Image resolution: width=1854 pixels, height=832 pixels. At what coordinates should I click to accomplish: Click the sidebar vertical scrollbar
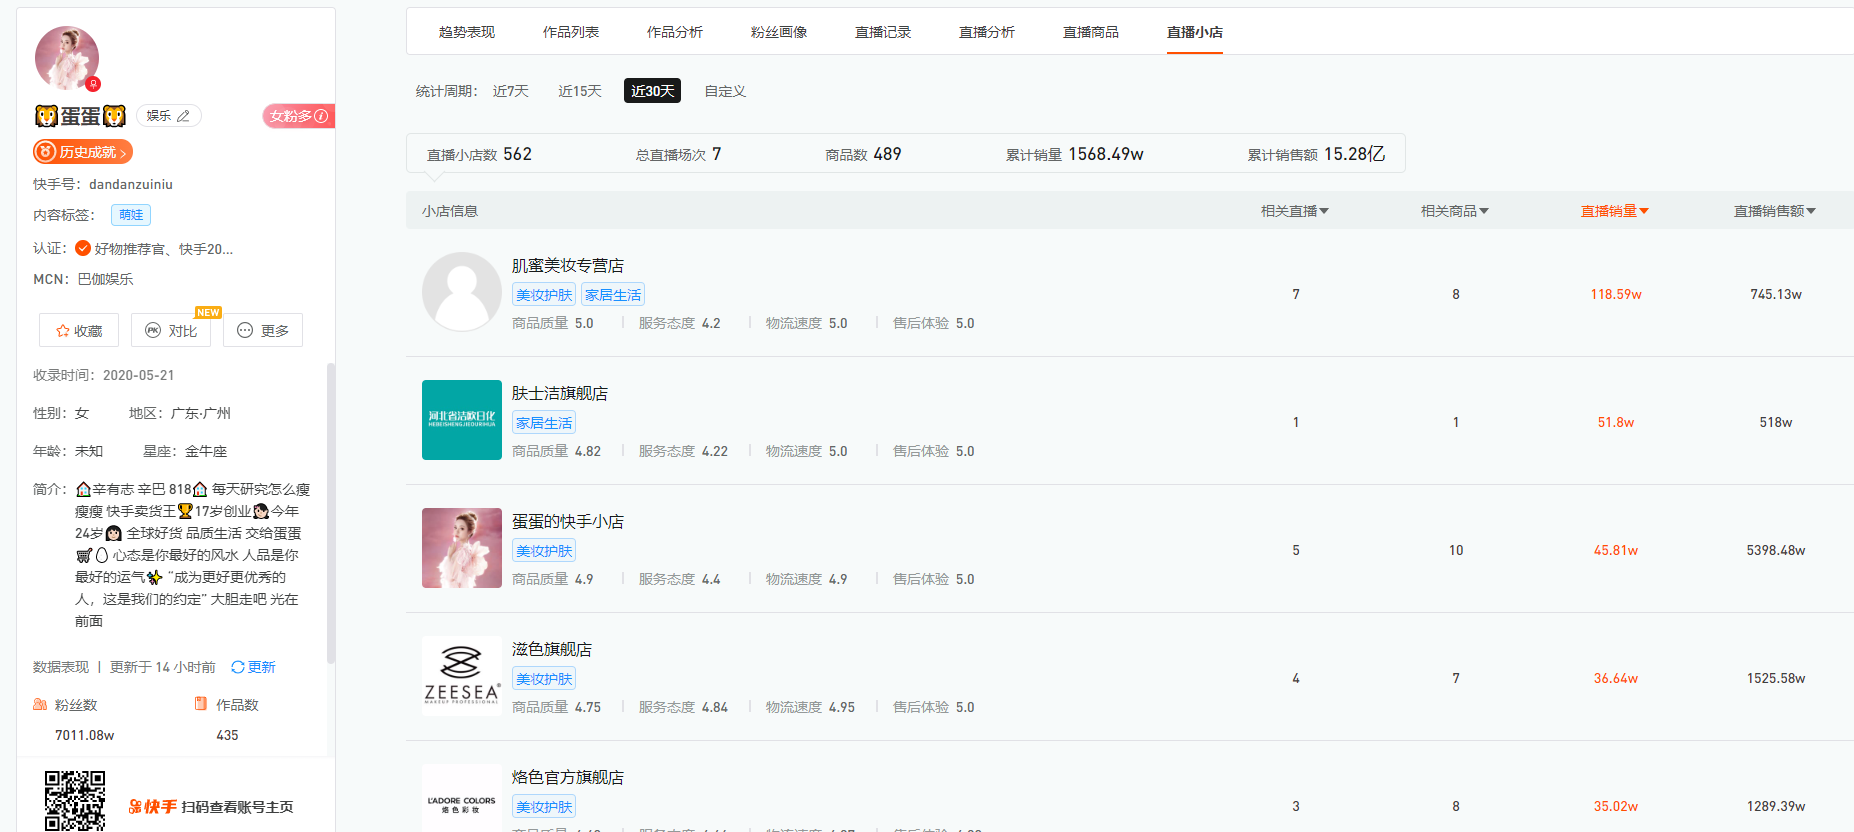(331, 513)
